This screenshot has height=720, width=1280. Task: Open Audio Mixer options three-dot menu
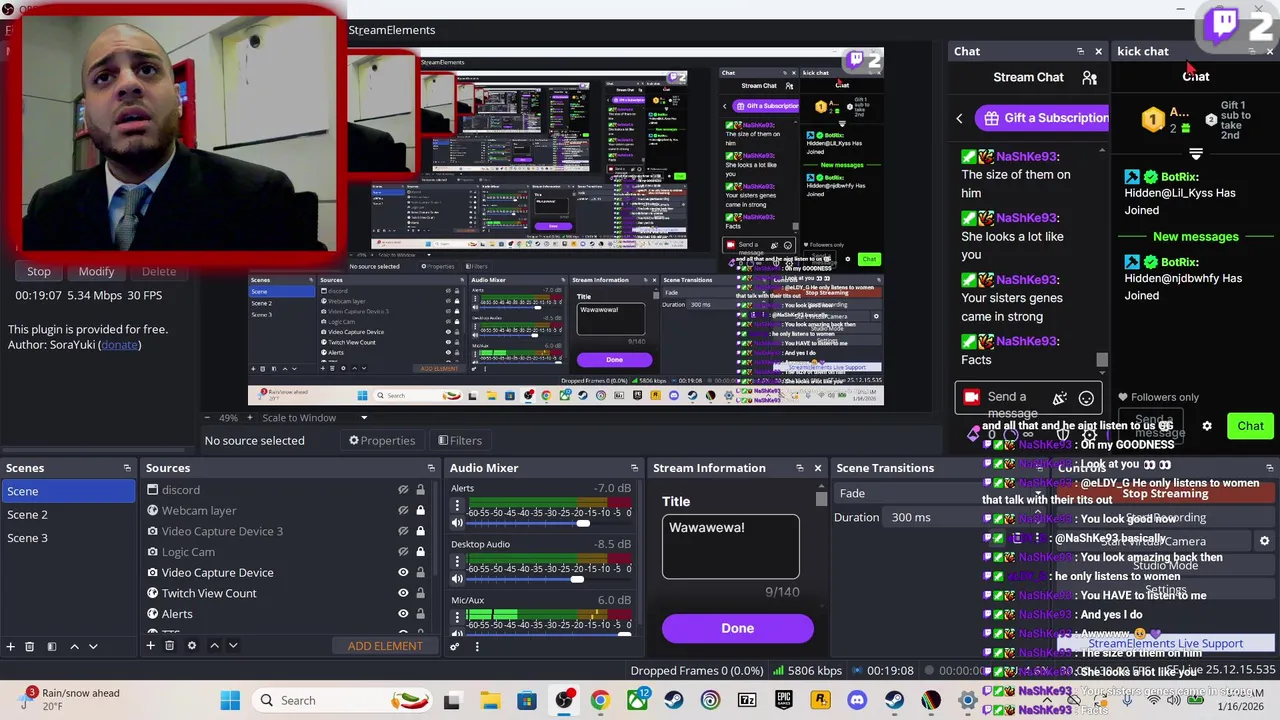tap(477, 646)
